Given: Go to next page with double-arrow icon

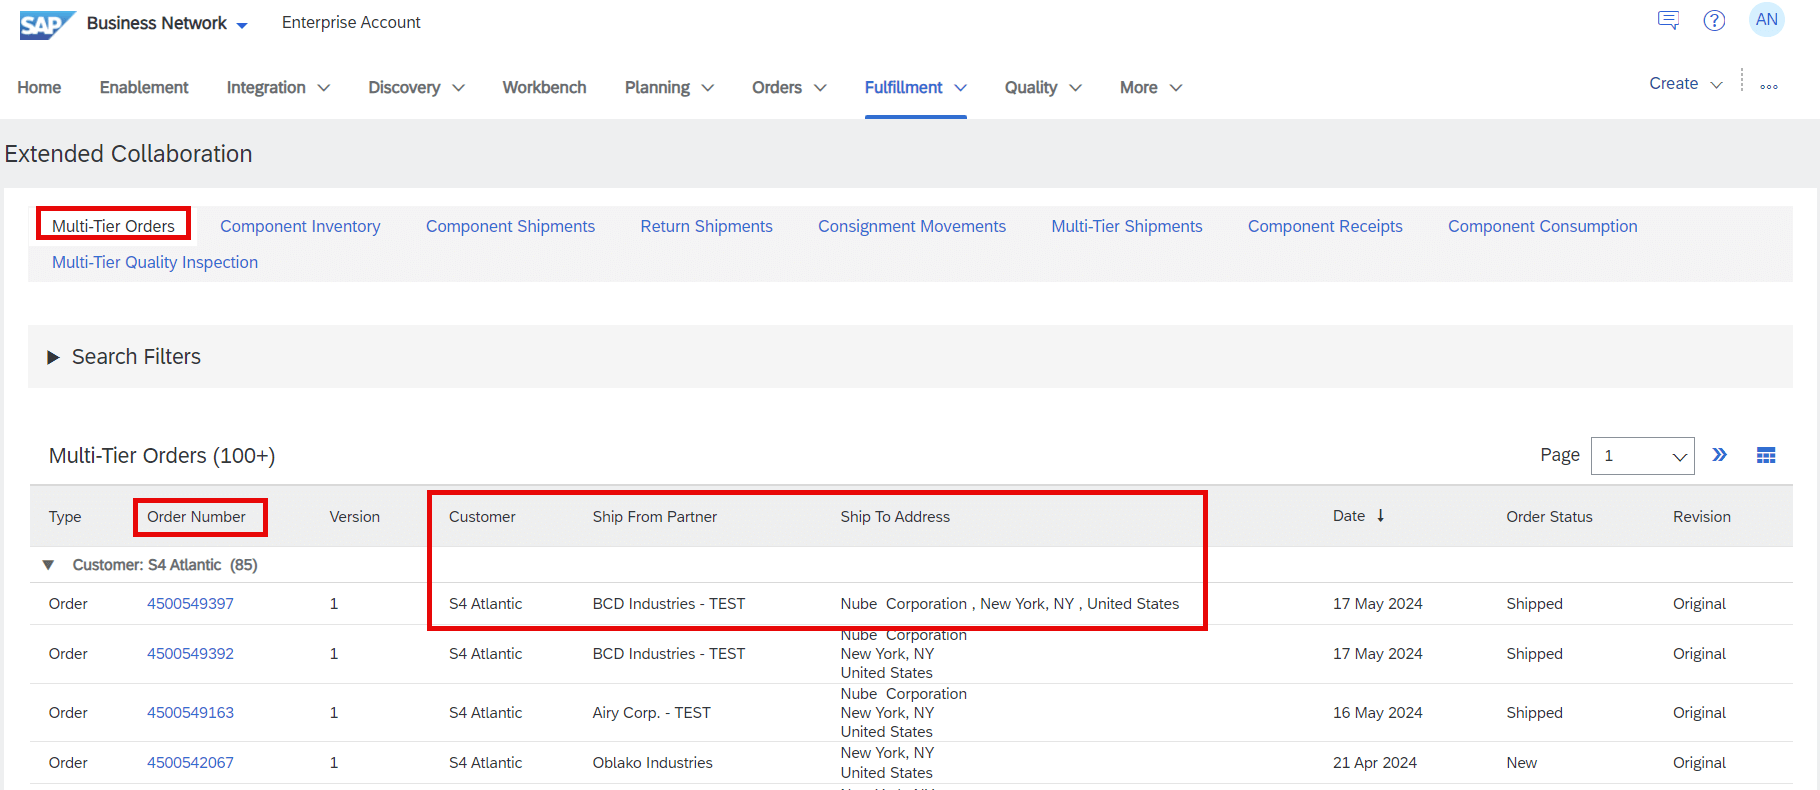Looking at the screenshot, I should 1719,456.
